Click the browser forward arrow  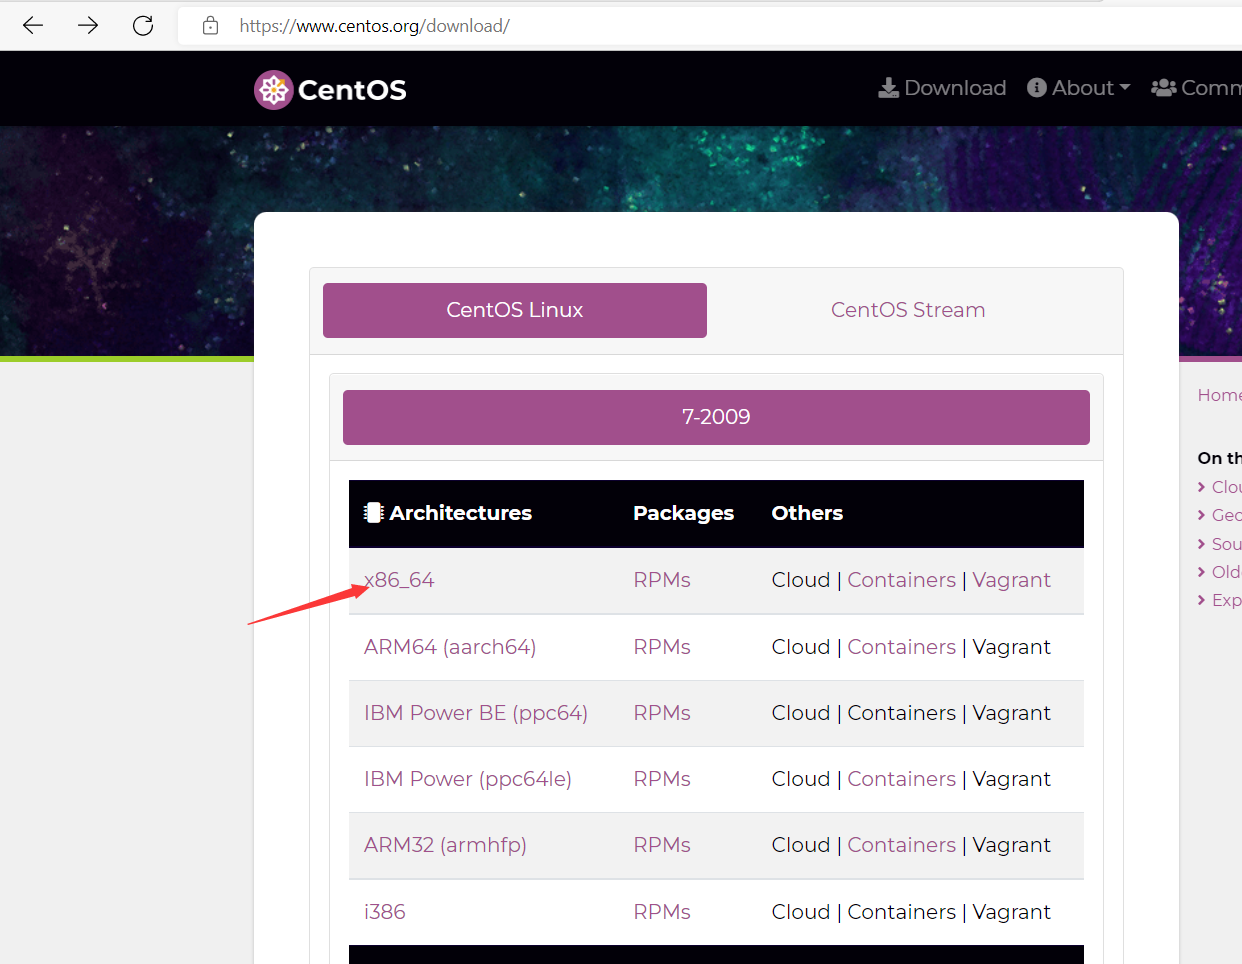coord(88,26)
